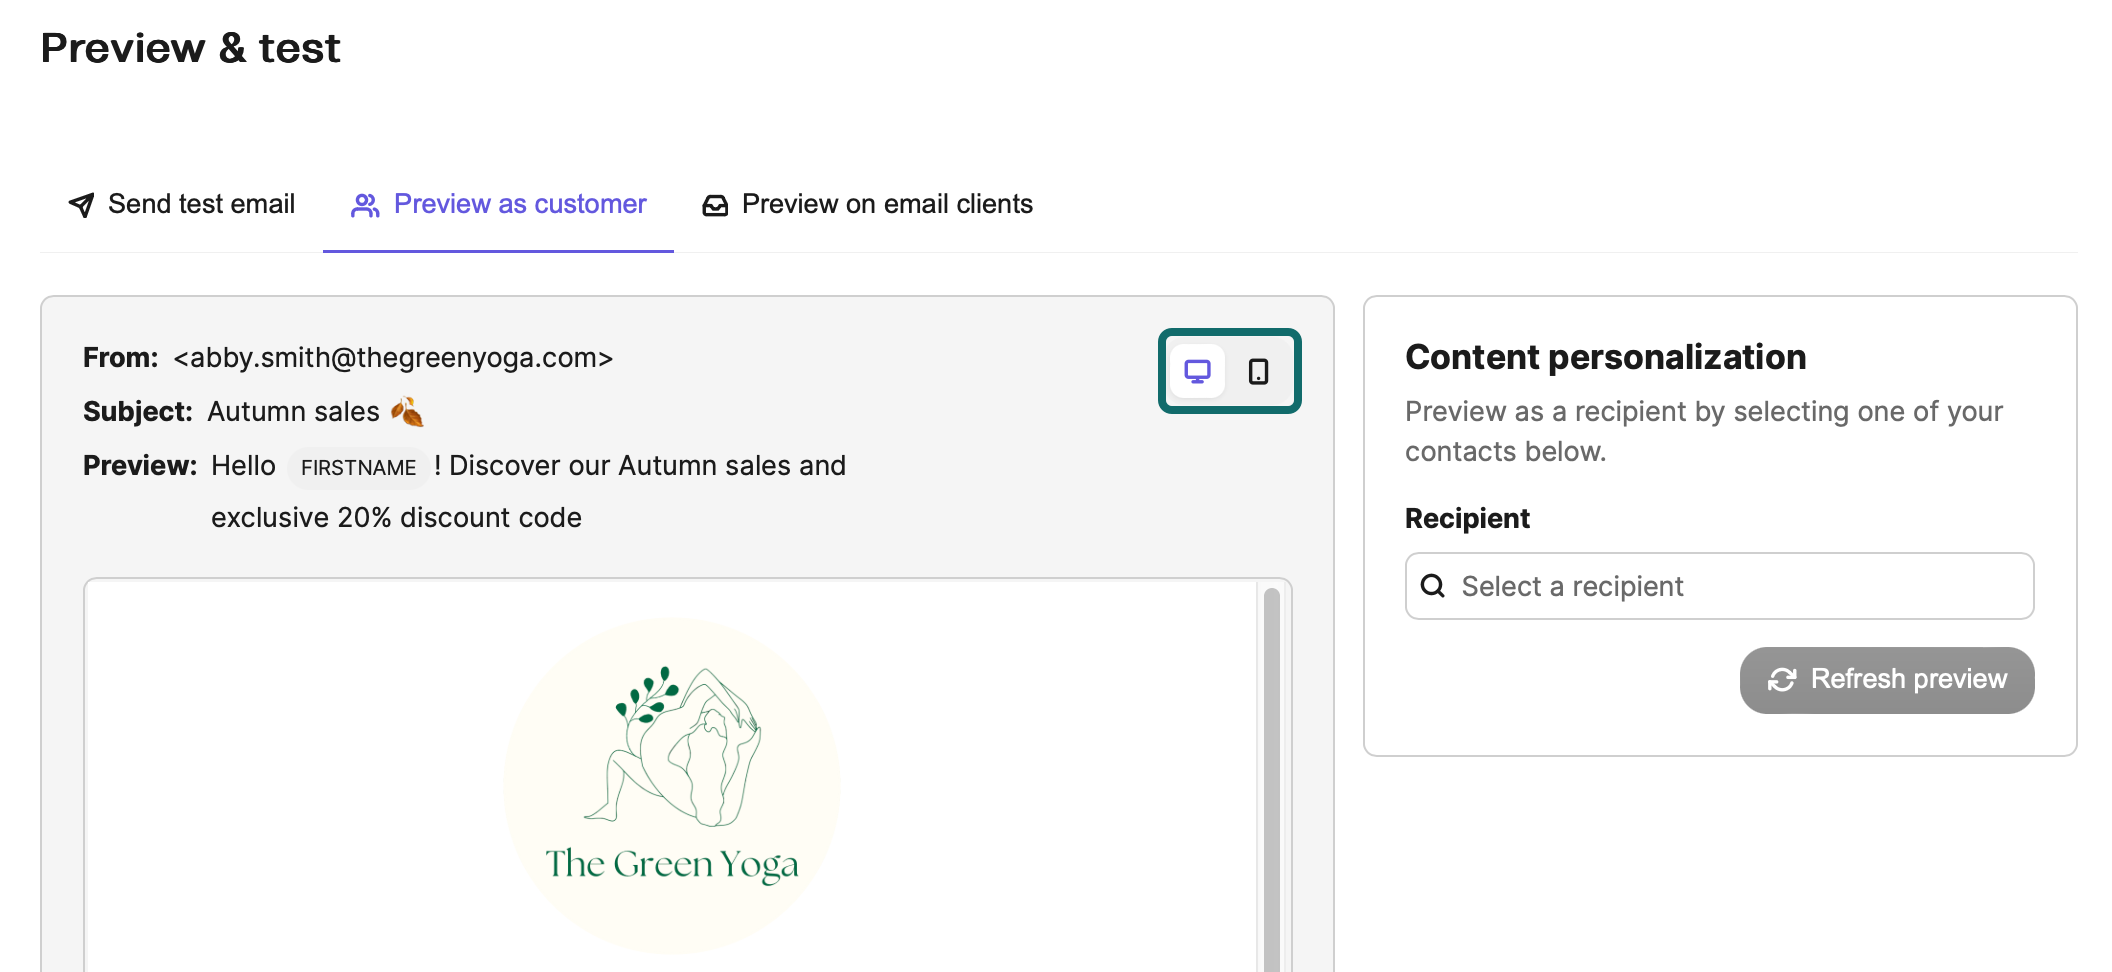This screenshot has height=972, width=2112.
Task: Click the inbox tray icon
Action: [x=715, y=205]
